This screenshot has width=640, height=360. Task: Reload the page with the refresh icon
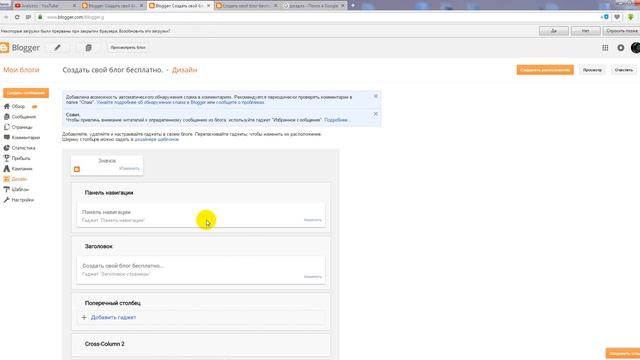(17, 17)
